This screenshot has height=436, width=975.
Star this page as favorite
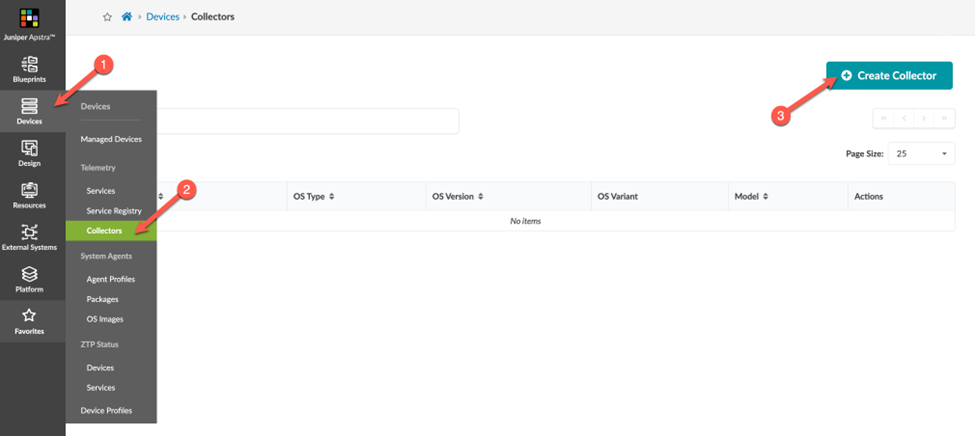click(x=107, y=17)
